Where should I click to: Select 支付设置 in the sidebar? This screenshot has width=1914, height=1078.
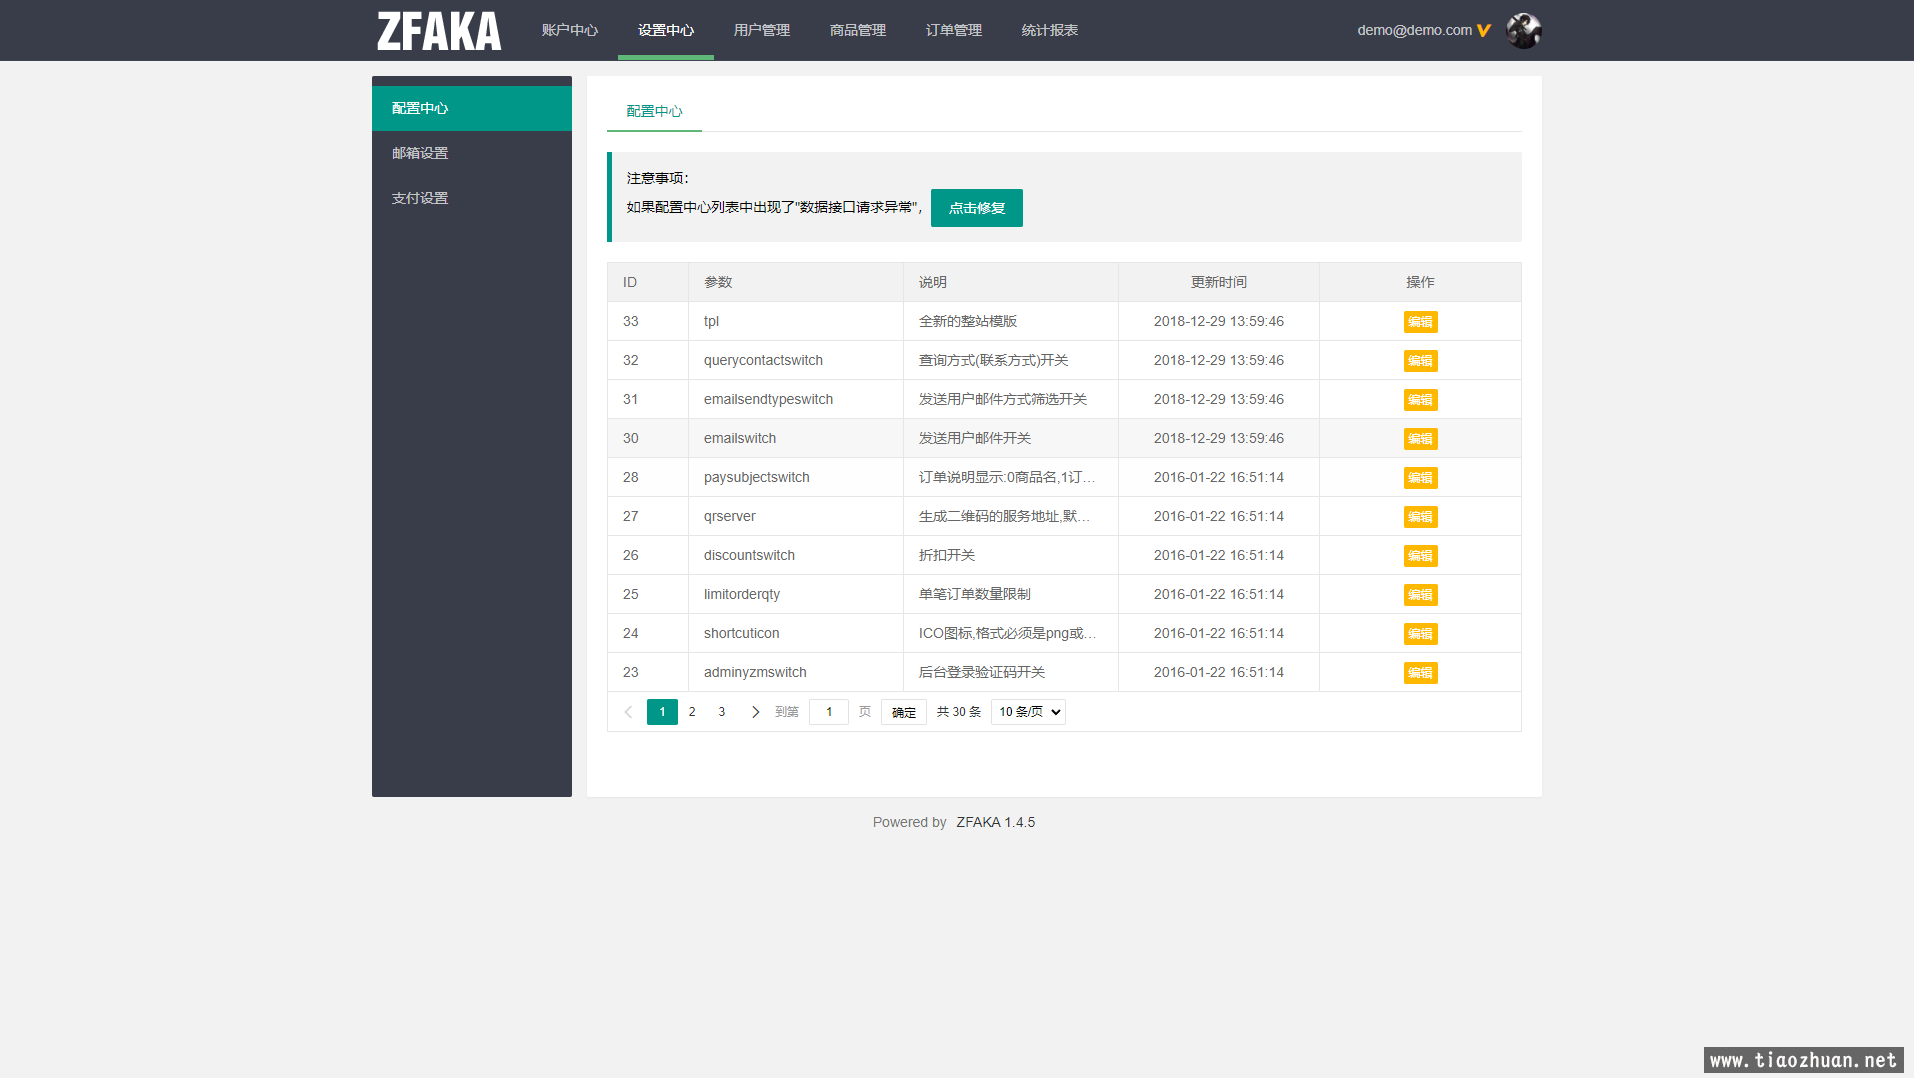coord(420,198)
